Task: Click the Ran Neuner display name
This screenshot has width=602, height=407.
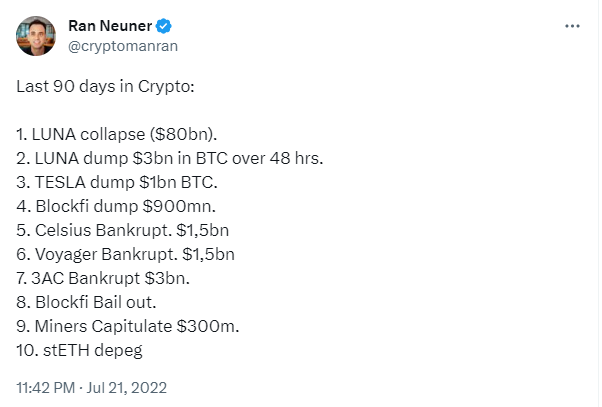Action: pyautogui.click(x=110, y=26)
